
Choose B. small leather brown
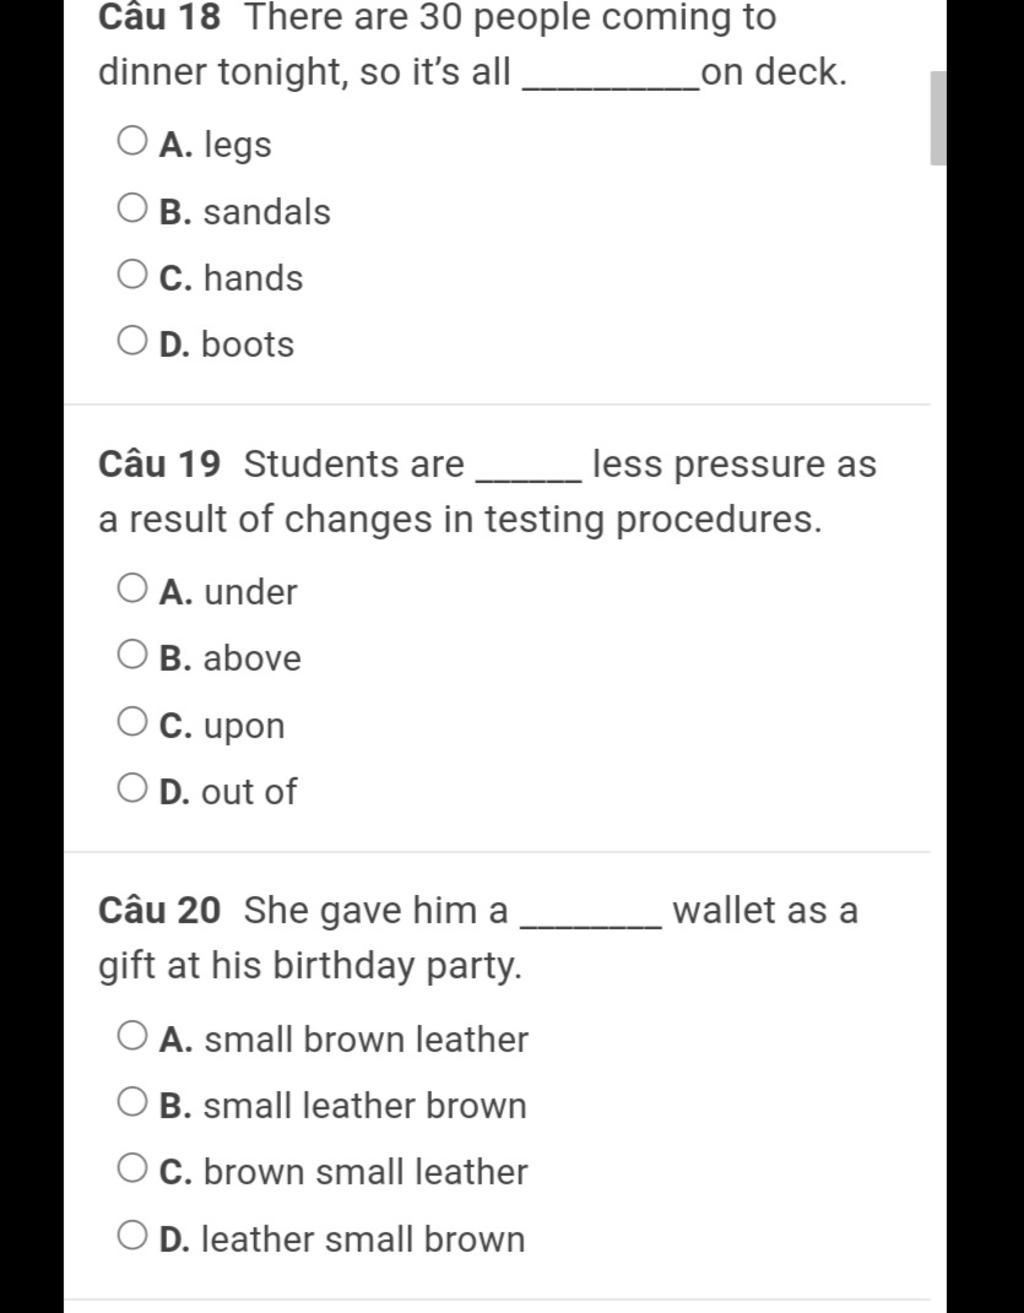pos(132,1102)
